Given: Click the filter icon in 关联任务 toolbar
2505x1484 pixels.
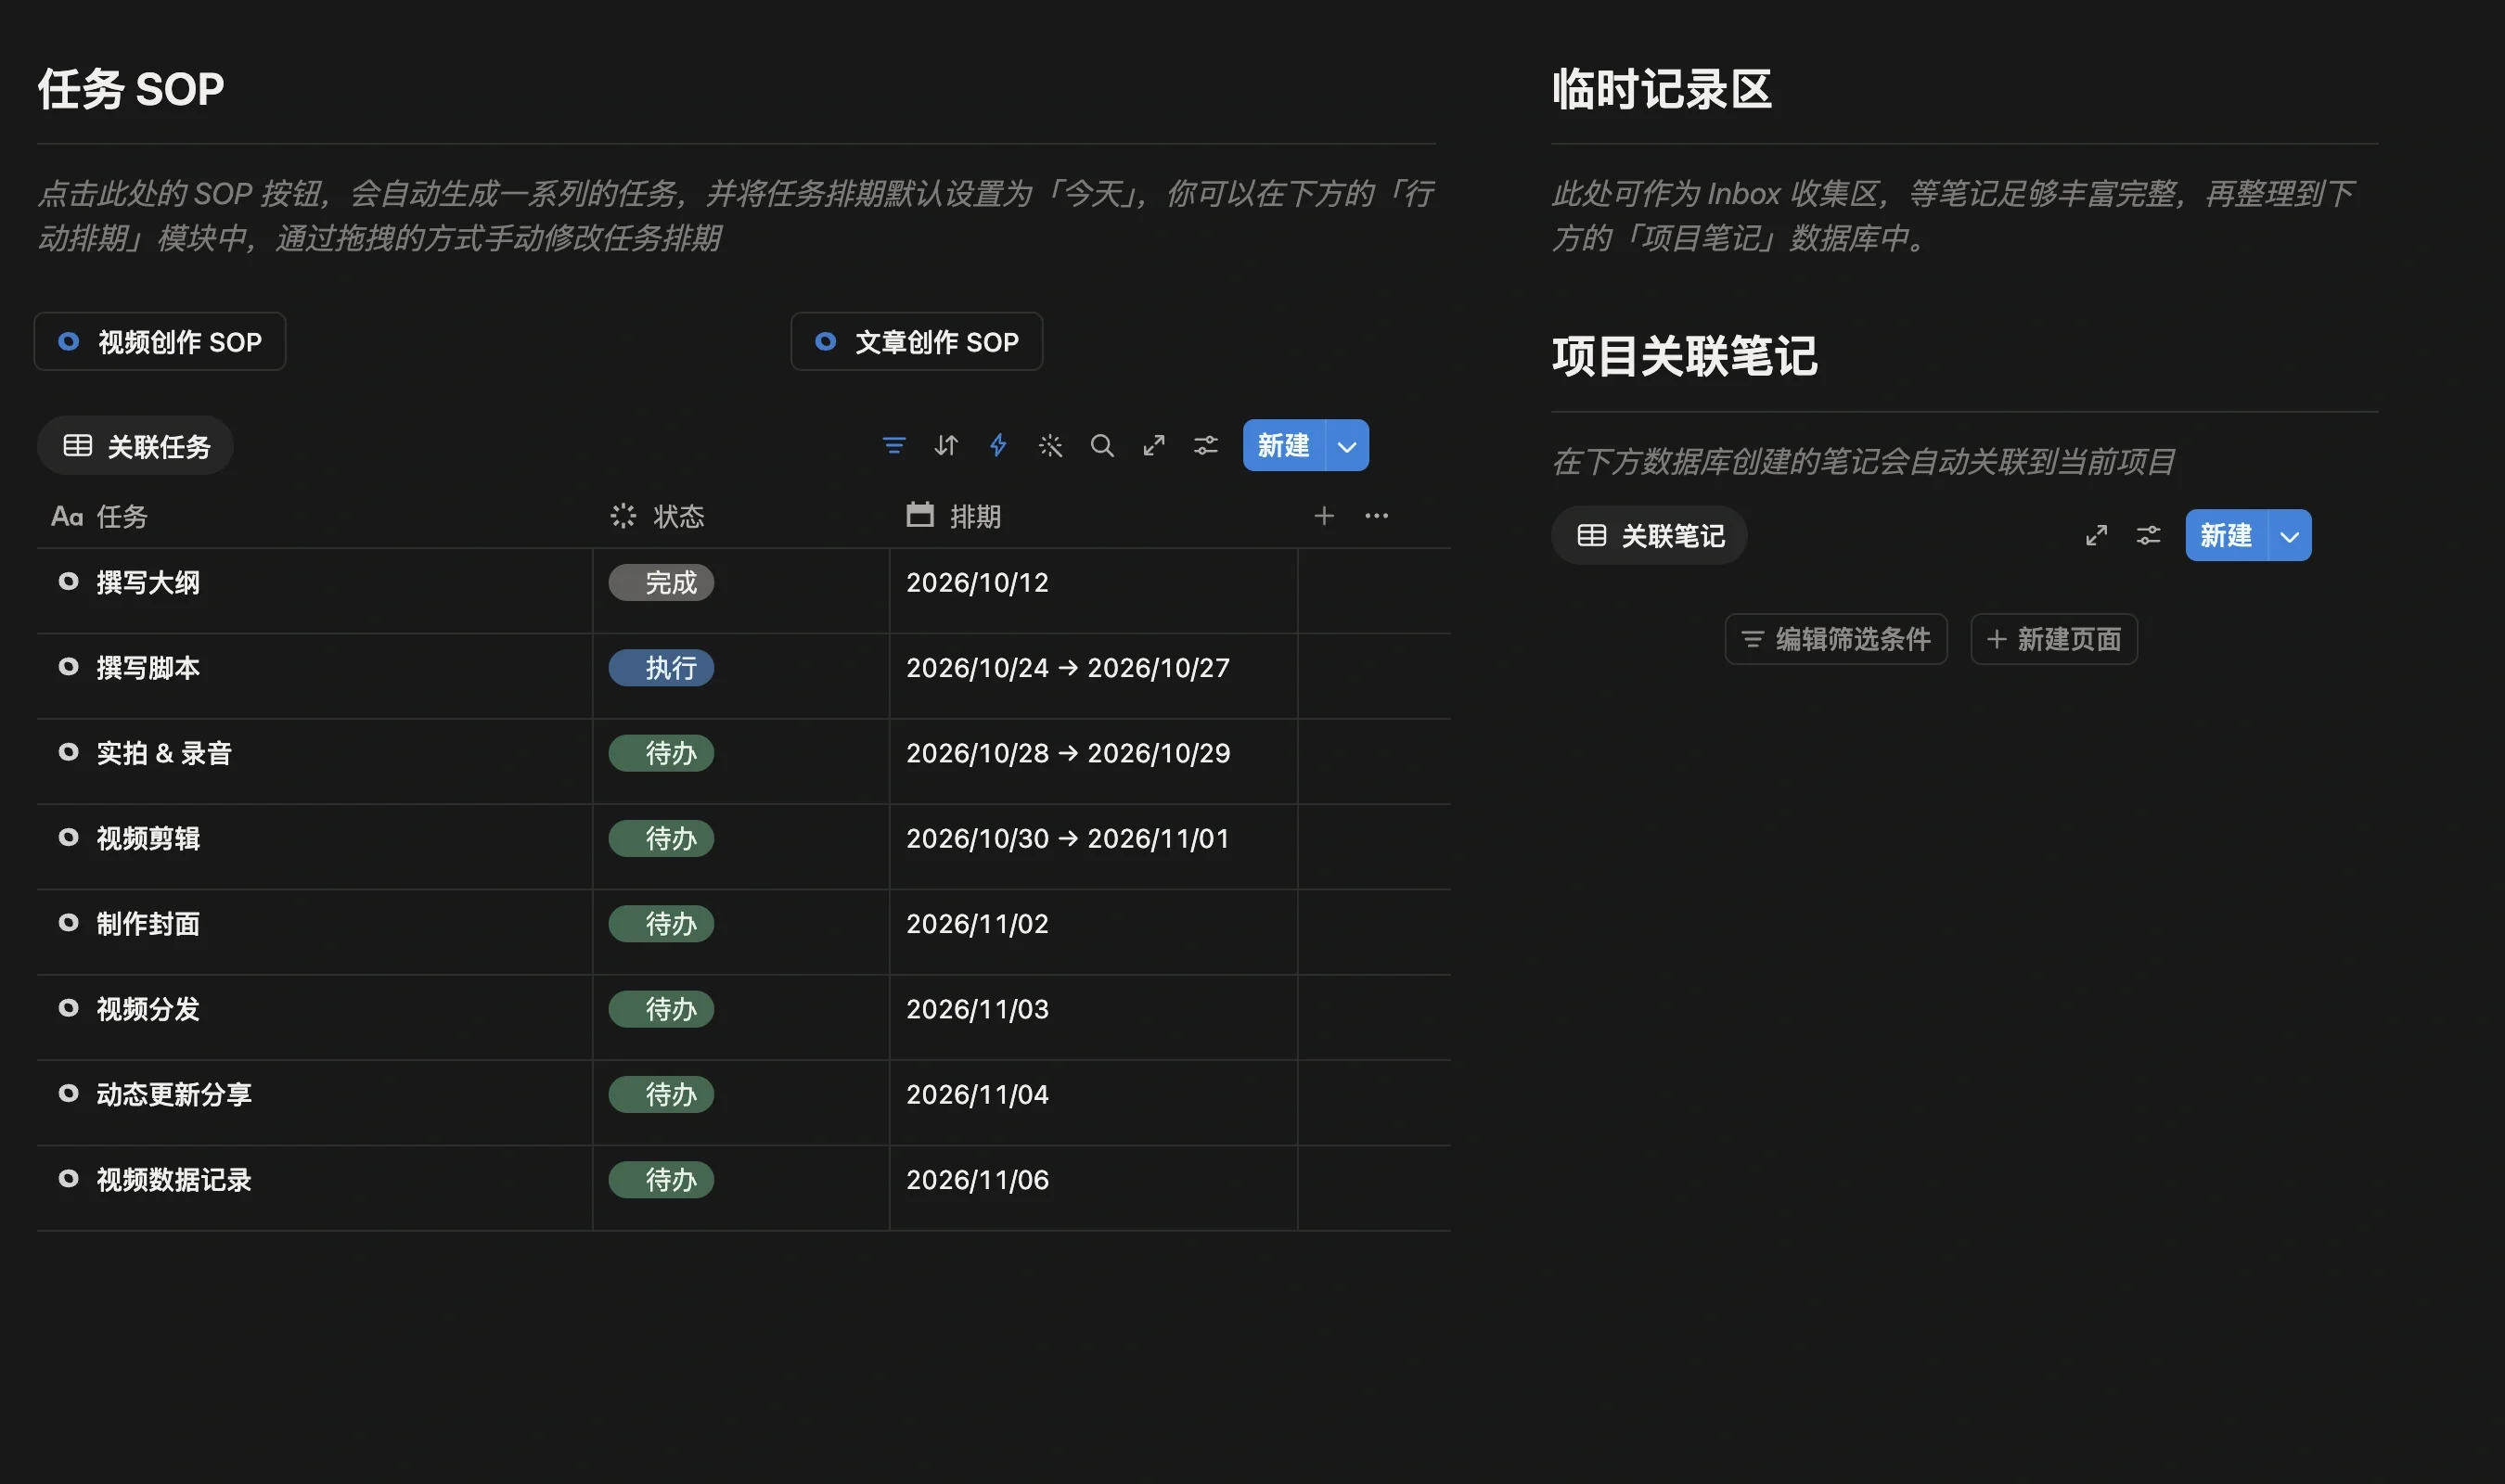Looking at the screenshot, I should [x=894, y=445].
